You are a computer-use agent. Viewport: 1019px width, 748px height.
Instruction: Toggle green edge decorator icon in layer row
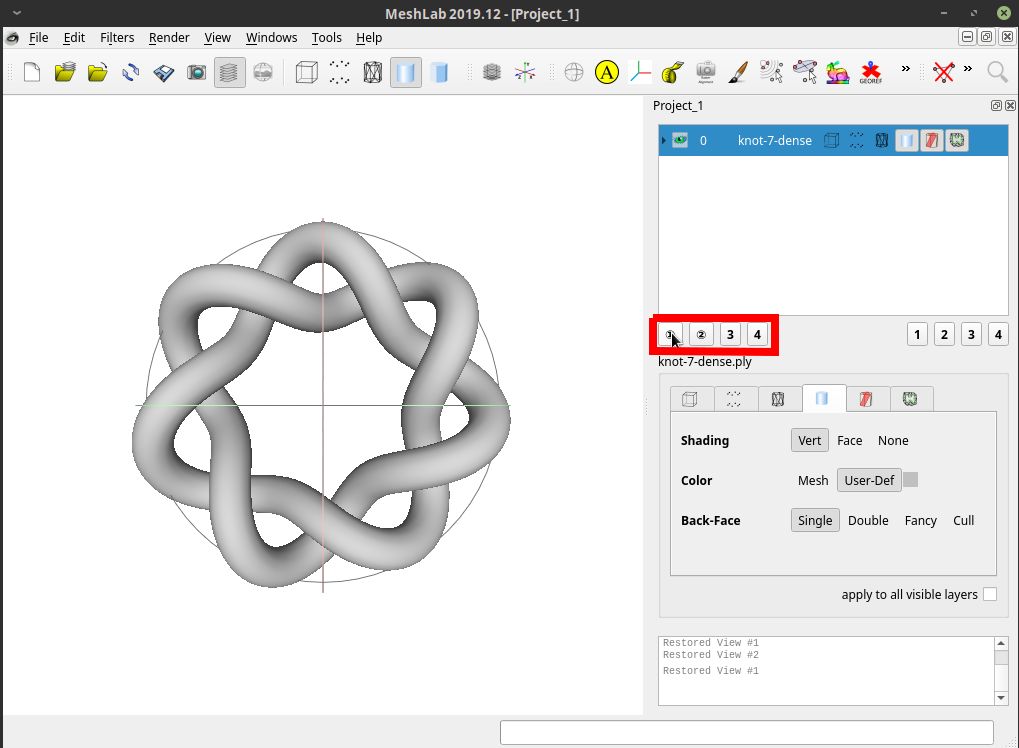pos(957,140)
